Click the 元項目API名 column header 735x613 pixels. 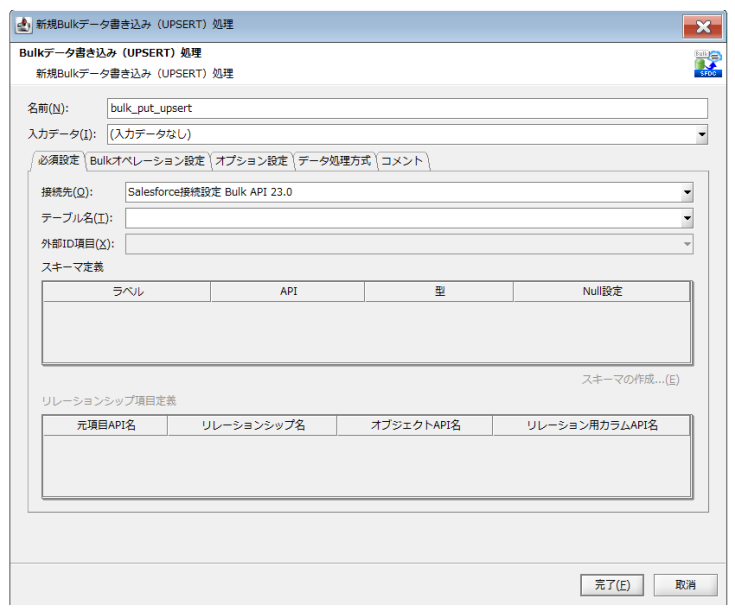pyautogui.click(x=105, y=425)
